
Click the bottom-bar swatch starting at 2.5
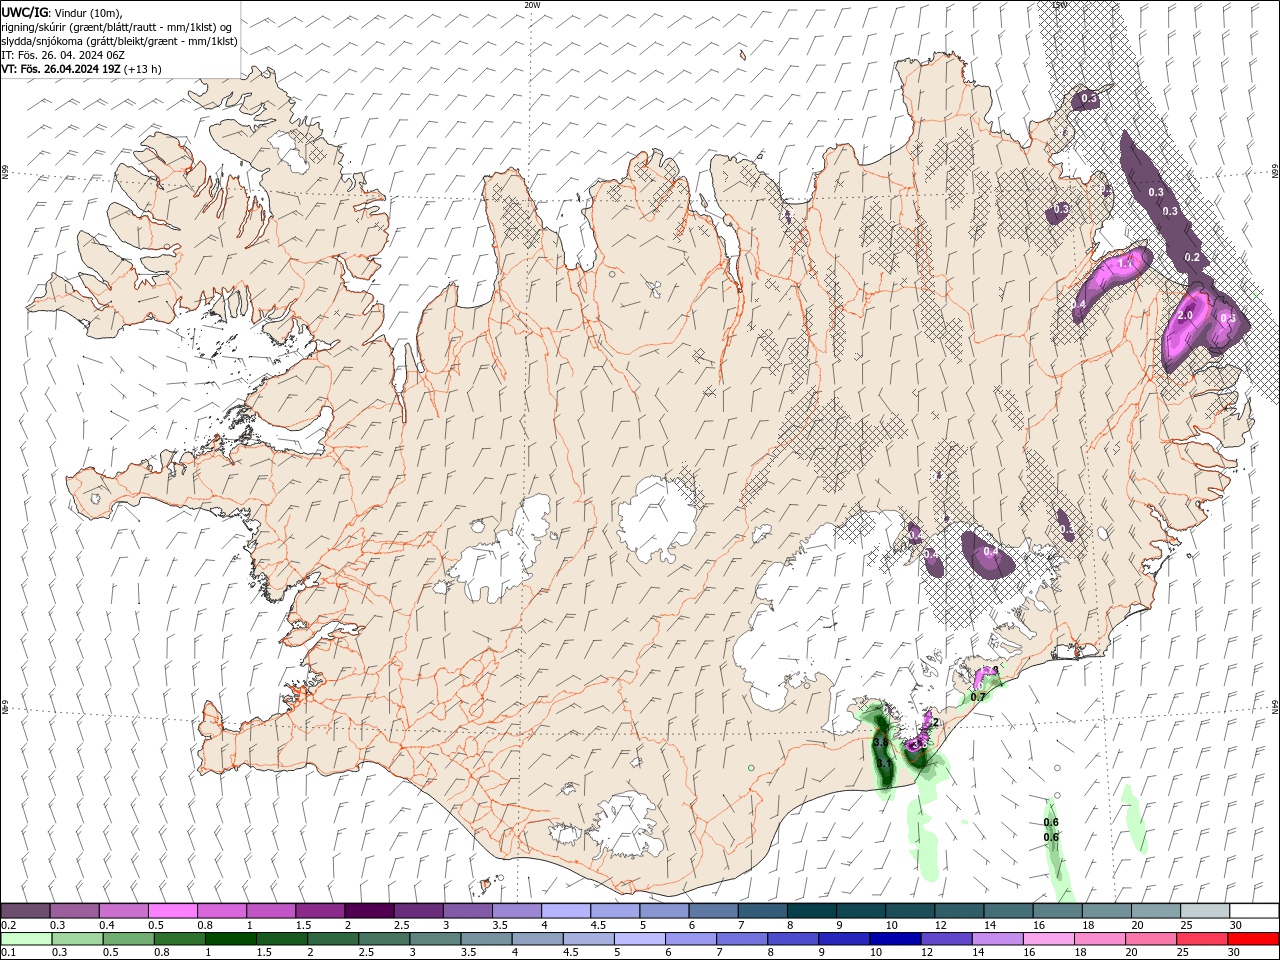tap(384, 939)
